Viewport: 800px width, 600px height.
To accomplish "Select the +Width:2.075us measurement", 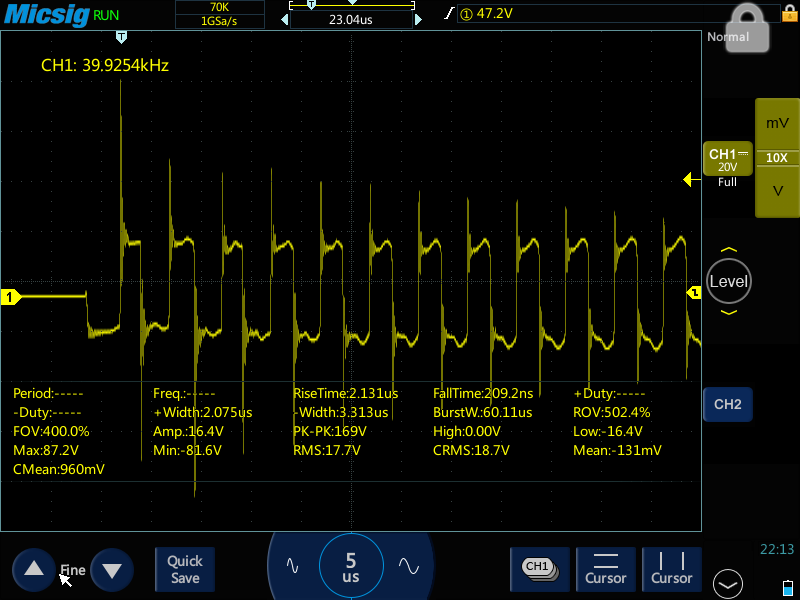I will click(203, 412).
